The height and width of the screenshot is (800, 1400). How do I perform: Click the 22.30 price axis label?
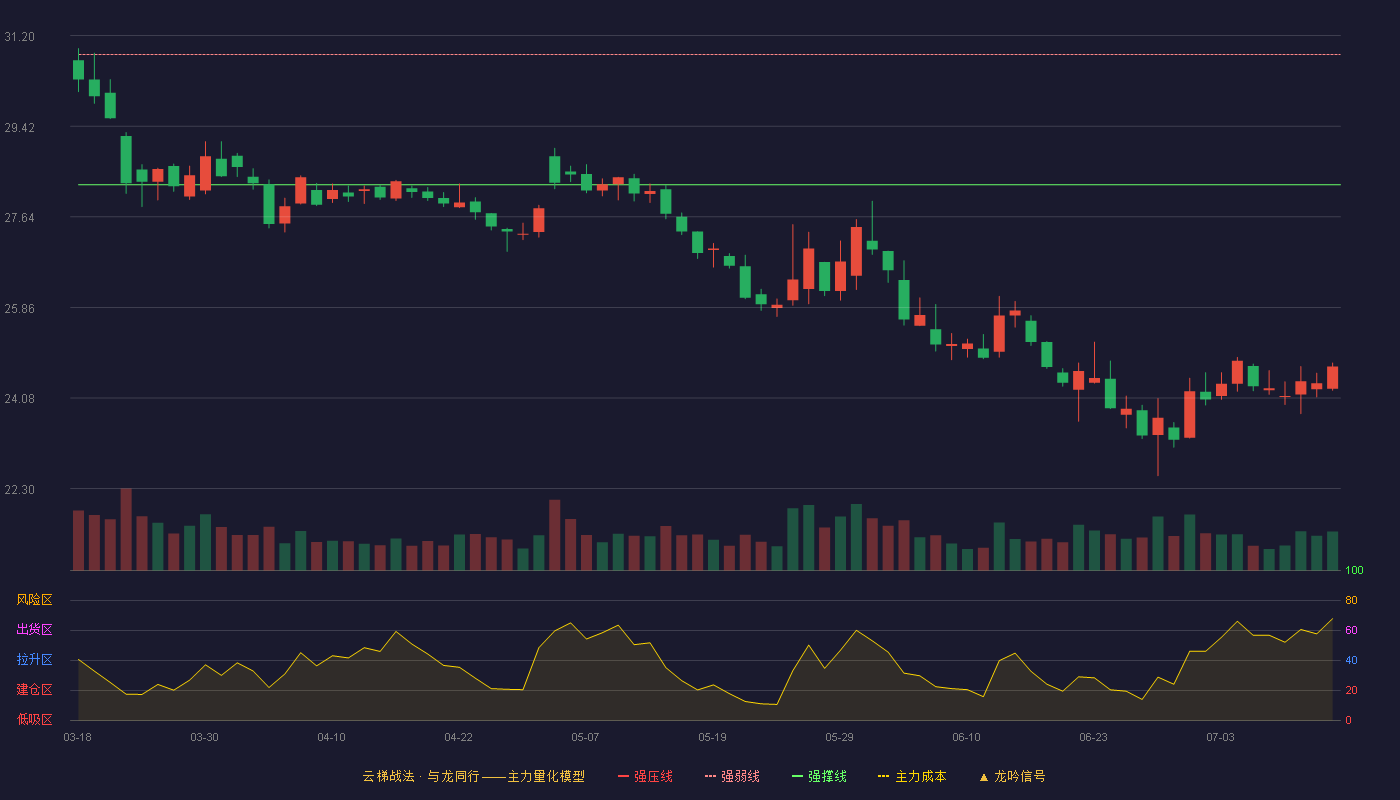point(19,490)
